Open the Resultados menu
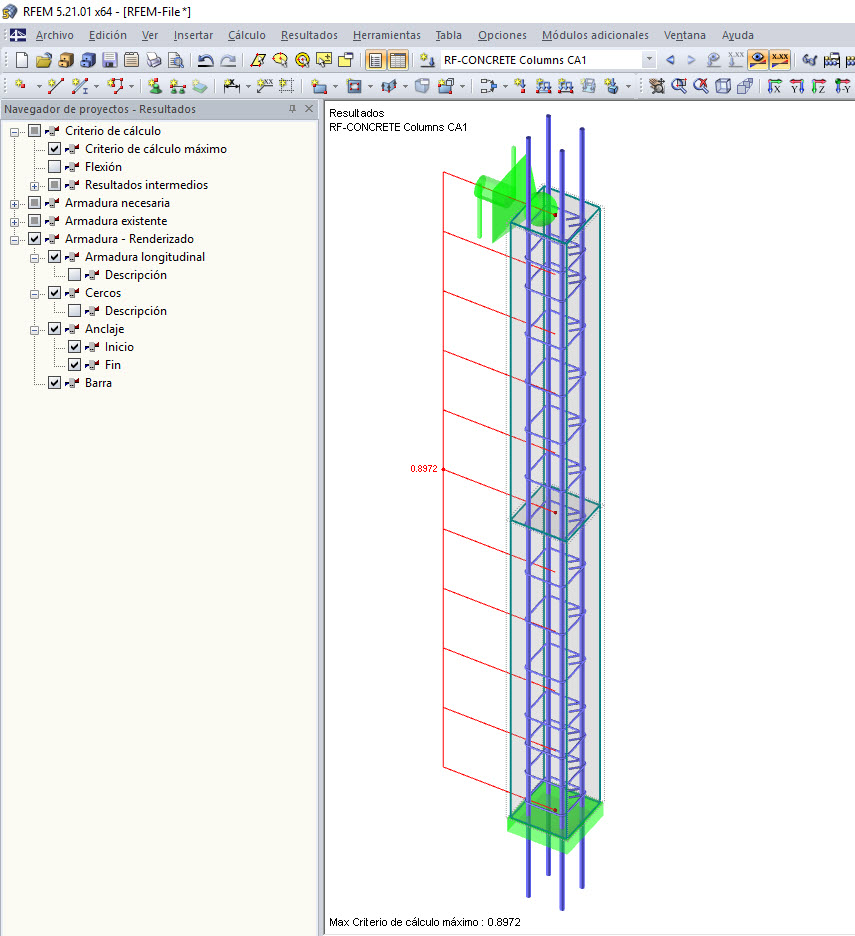Image resolution: width=855 pixels, height=936 pixels. pyautogui.click(x=309, y=35)
